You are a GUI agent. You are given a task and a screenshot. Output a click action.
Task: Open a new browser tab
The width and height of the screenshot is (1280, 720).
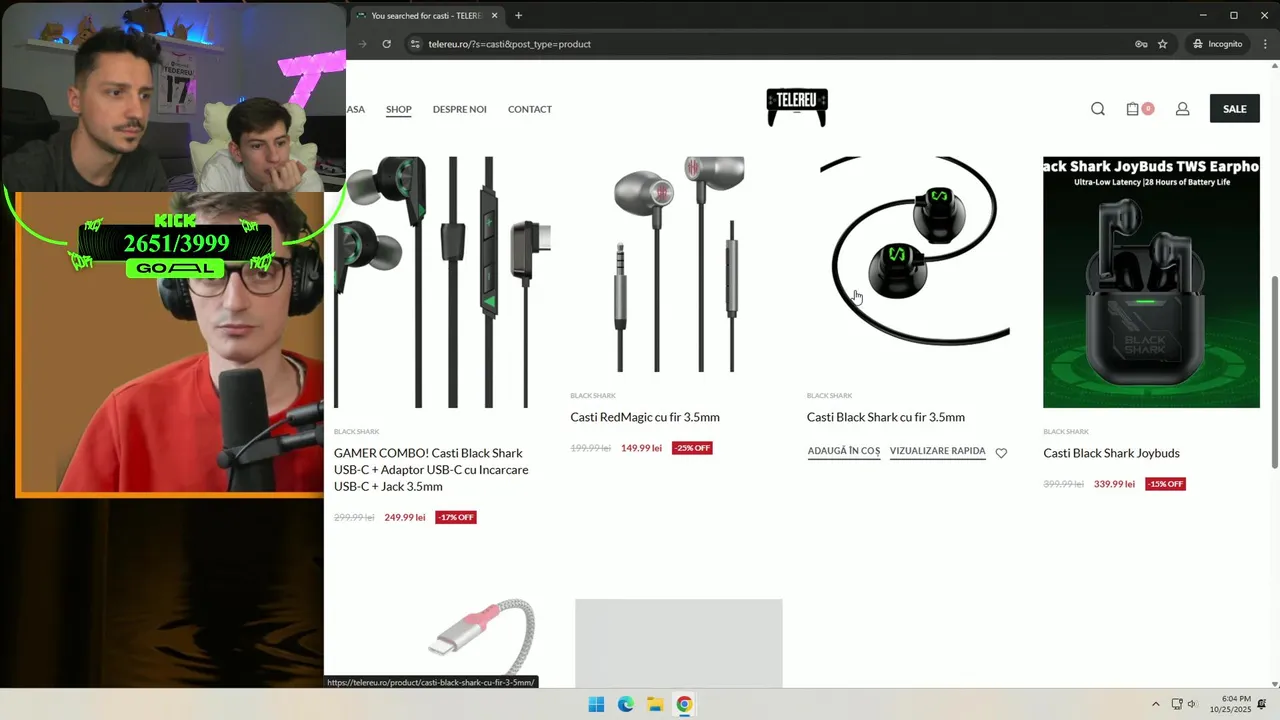pyautogui.click(x=518, y=16)
